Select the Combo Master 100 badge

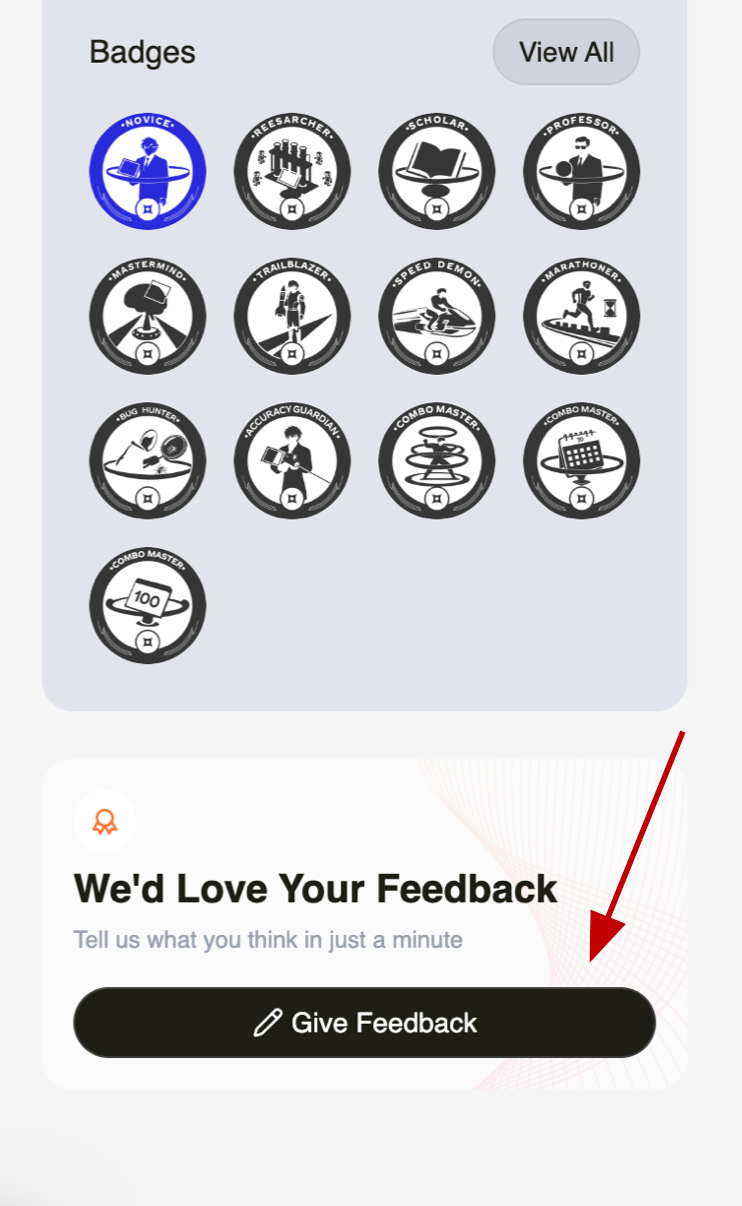[147, 606]
